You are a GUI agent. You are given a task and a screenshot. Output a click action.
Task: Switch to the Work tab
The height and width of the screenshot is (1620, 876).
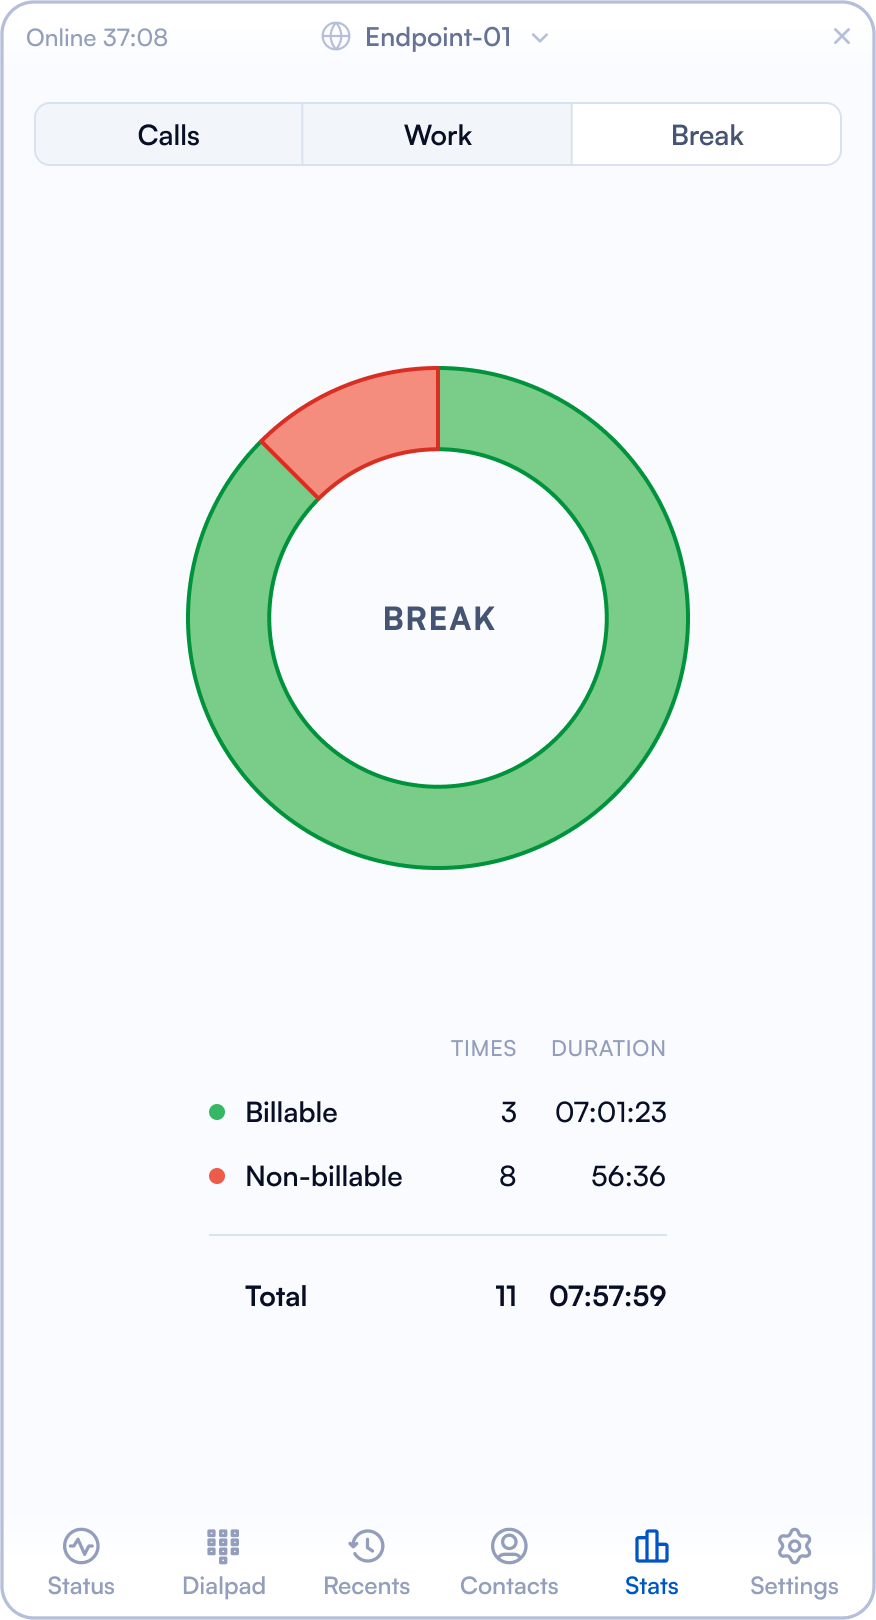coord(437,134)
